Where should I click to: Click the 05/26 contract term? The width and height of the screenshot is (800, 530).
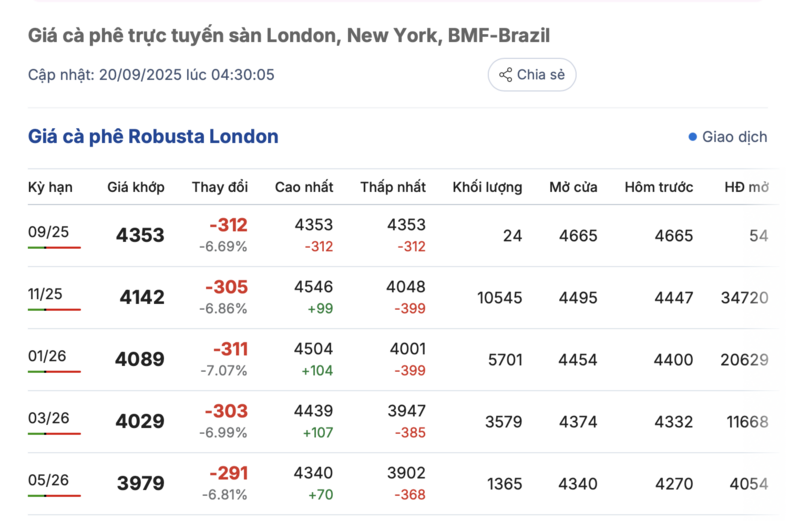click(47, 480)
